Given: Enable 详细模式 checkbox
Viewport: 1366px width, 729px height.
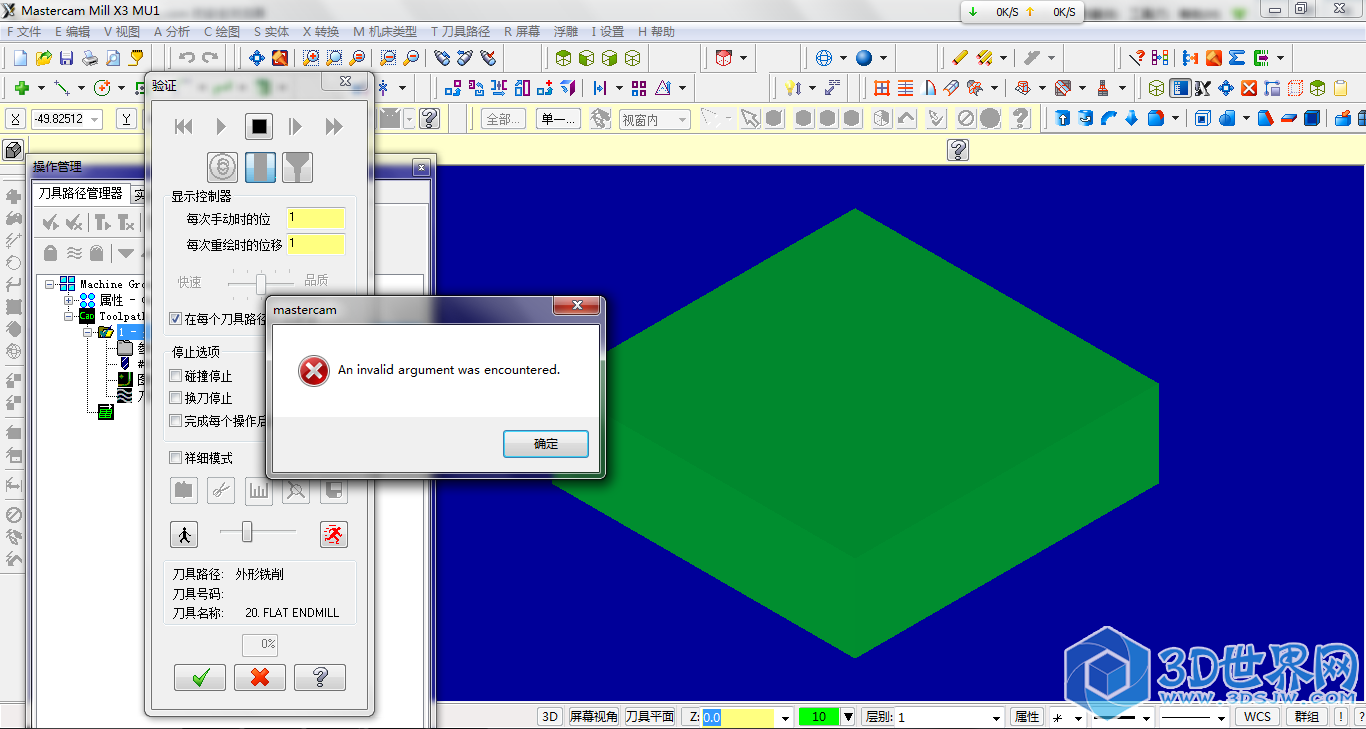Looking at the screenshot, I should coord(176,458).
